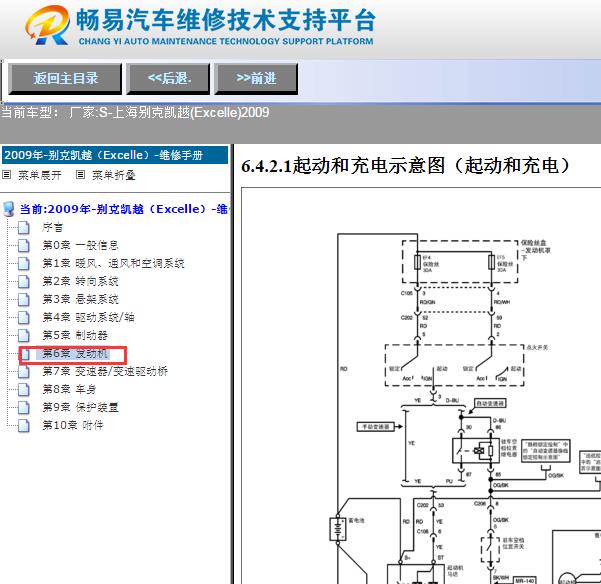The width and height of the screenshot is (601, 584).
Task: Click heading 6.4.2.1起动和充电示意图
Action: coord(406,166)
